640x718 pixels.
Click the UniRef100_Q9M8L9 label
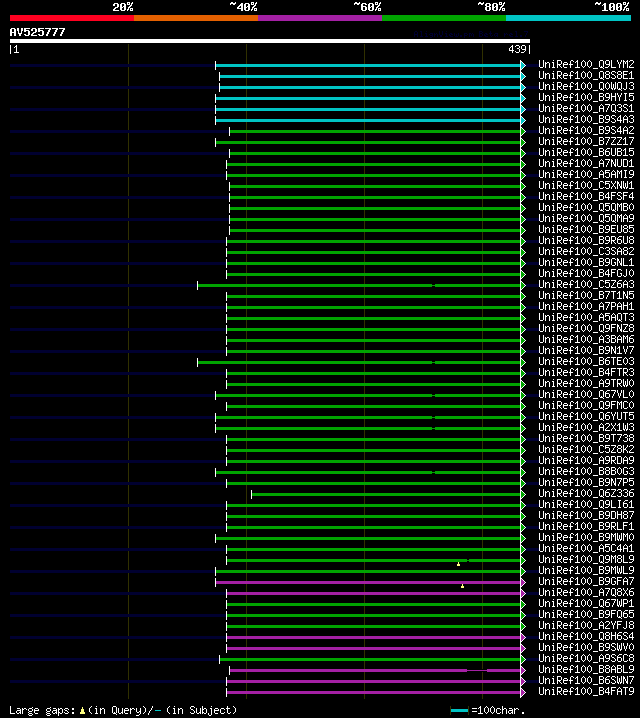[586, 559]
